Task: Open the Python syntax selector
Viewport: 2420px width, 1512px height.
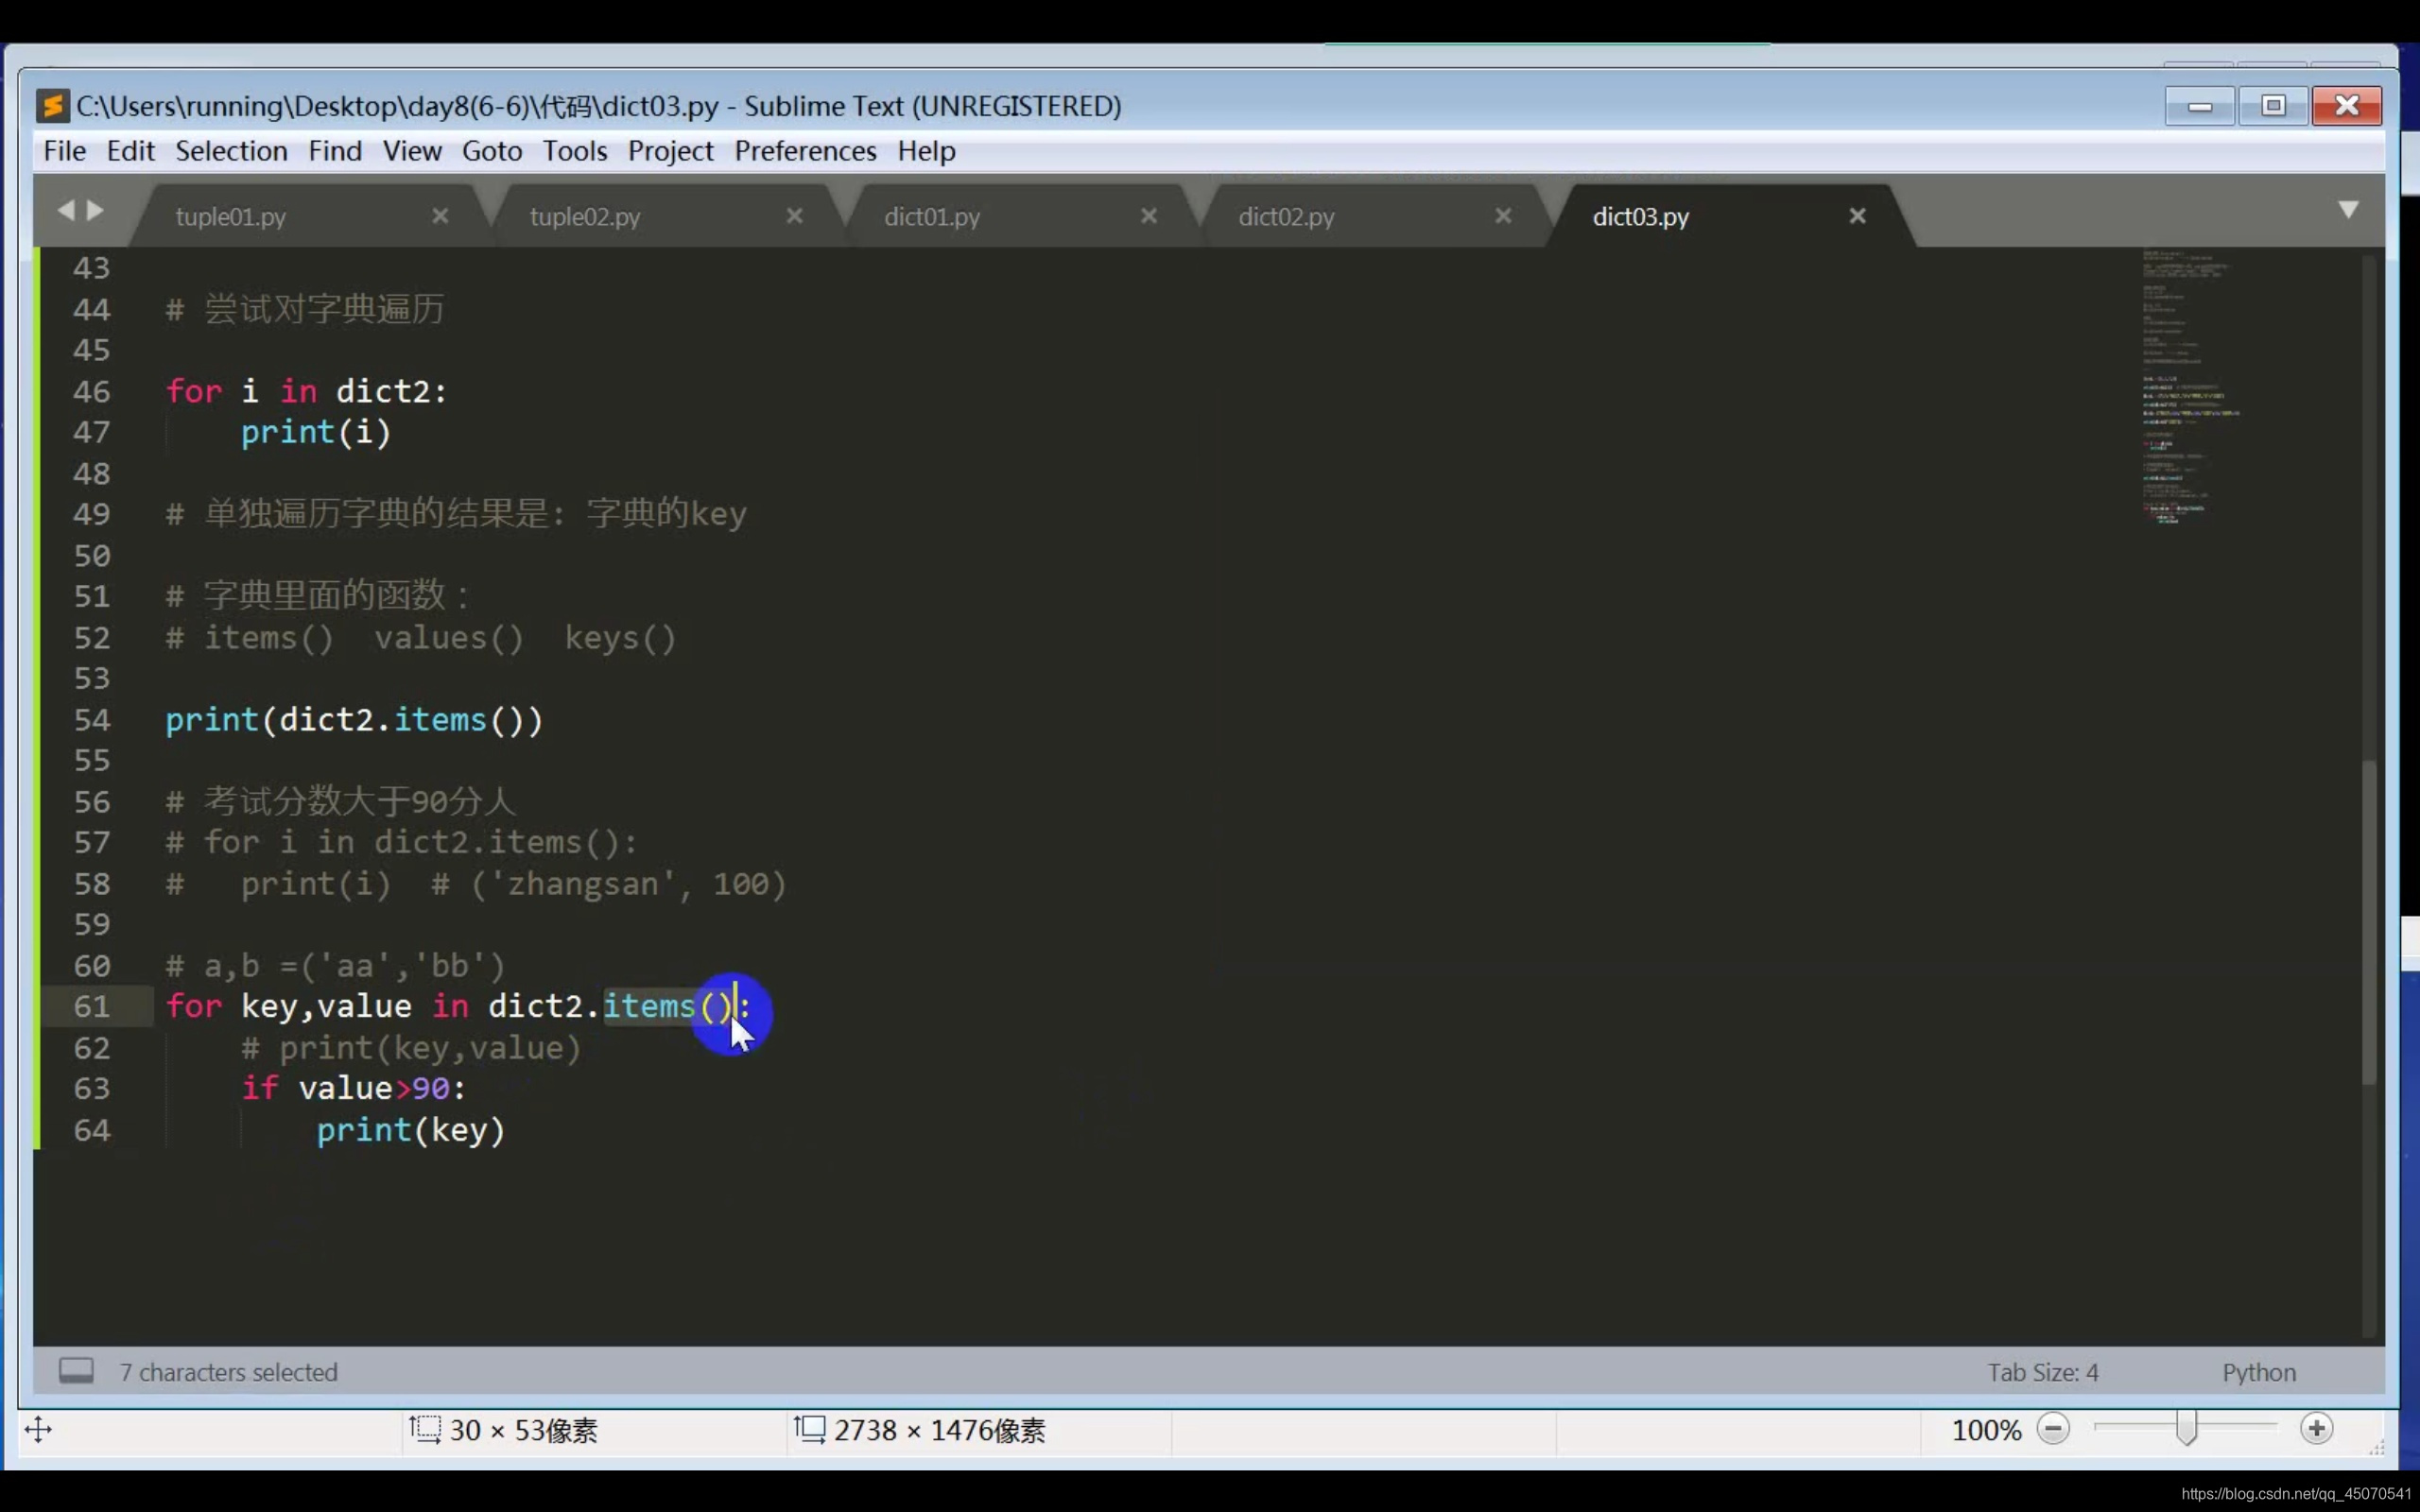Action: tap(2258, 1372)
